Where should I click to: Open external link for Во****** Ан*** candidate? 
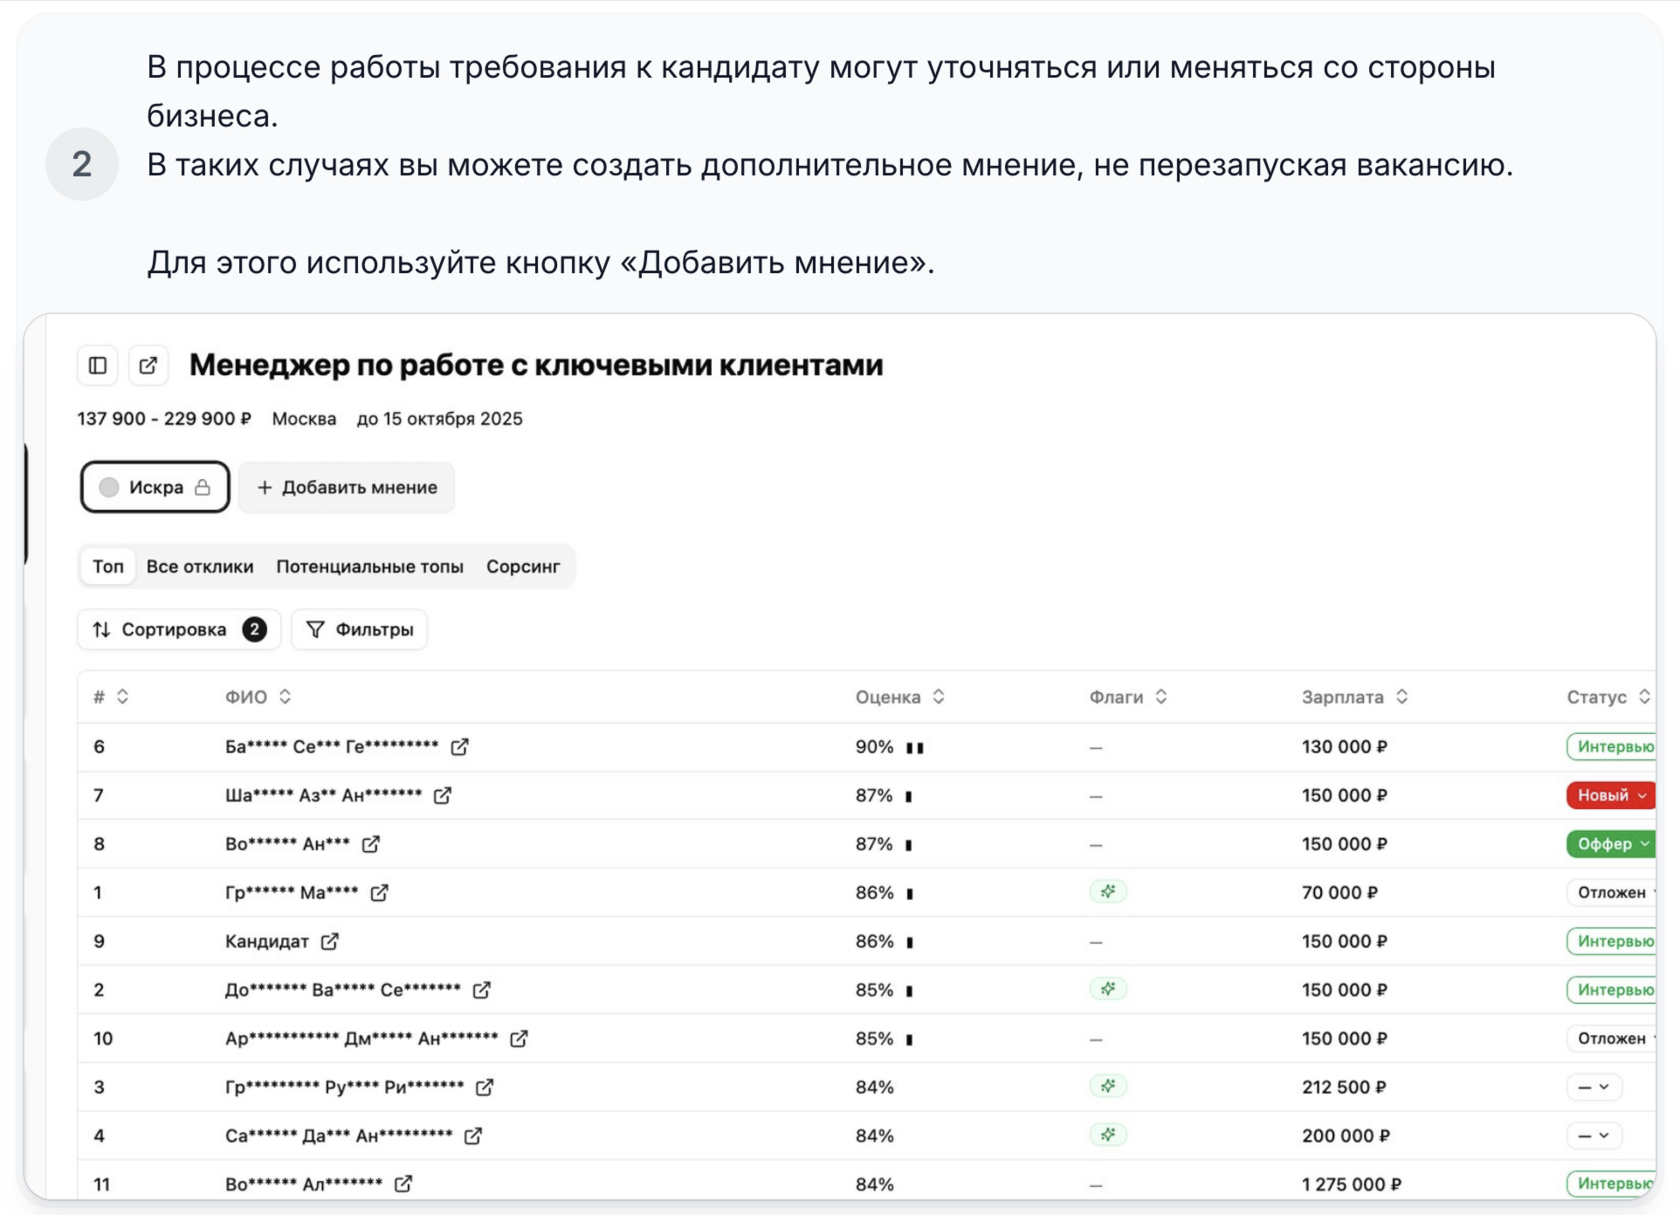click(371, 844)
